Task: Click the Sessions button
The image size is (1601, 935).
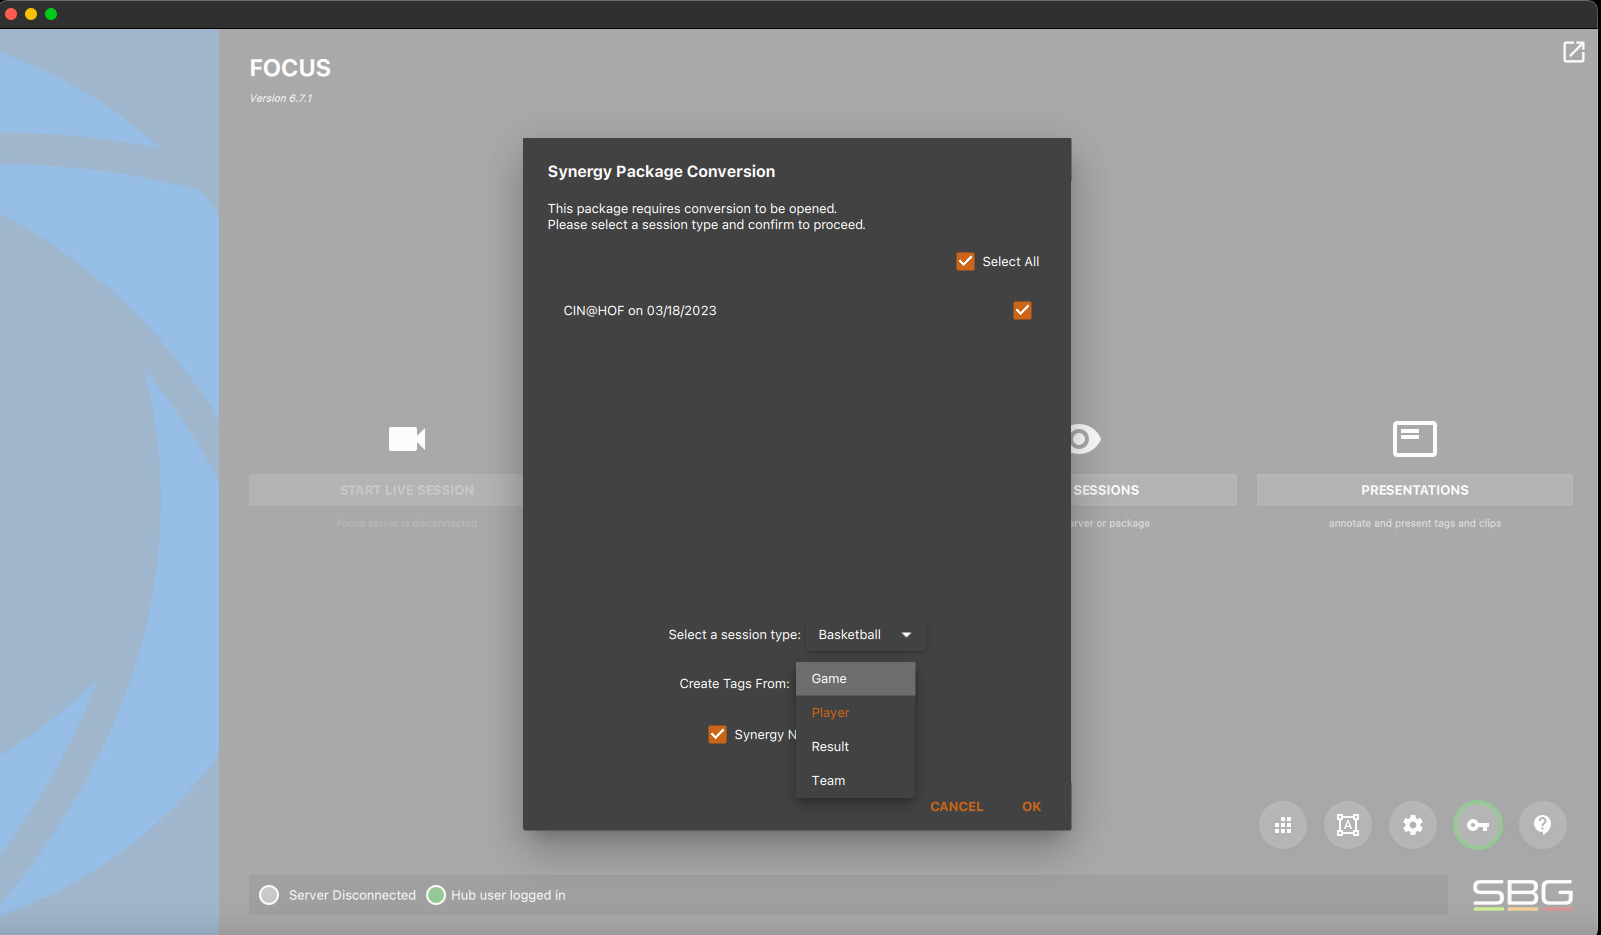Action: coord(1154,490)
